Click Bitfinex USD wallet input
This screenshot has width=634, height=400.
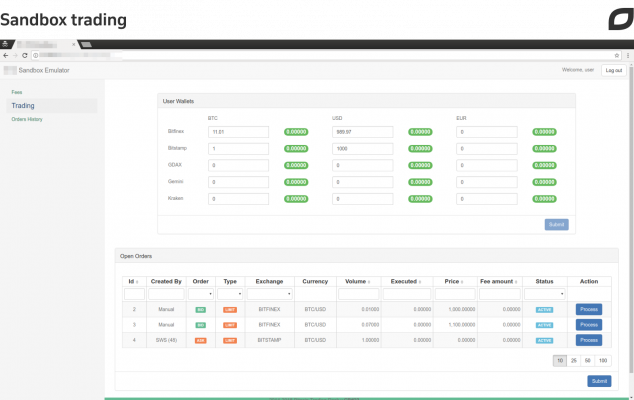click(x=362, y=132)
